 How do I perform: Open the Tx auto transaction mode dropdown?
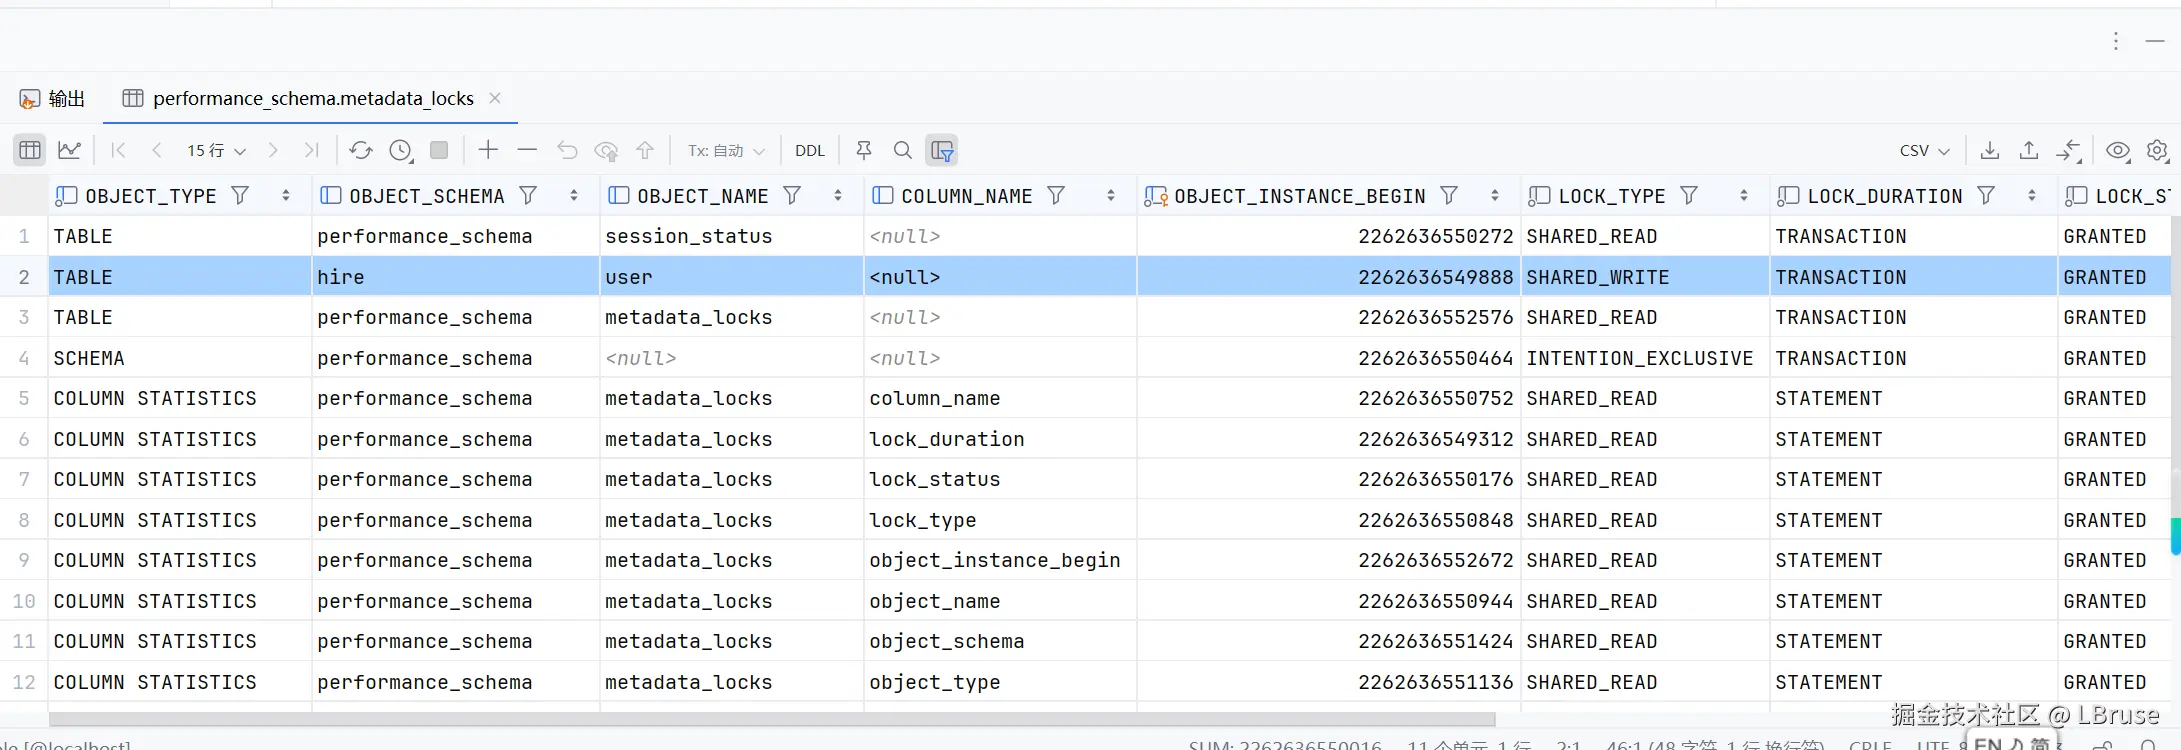[726, 150]
